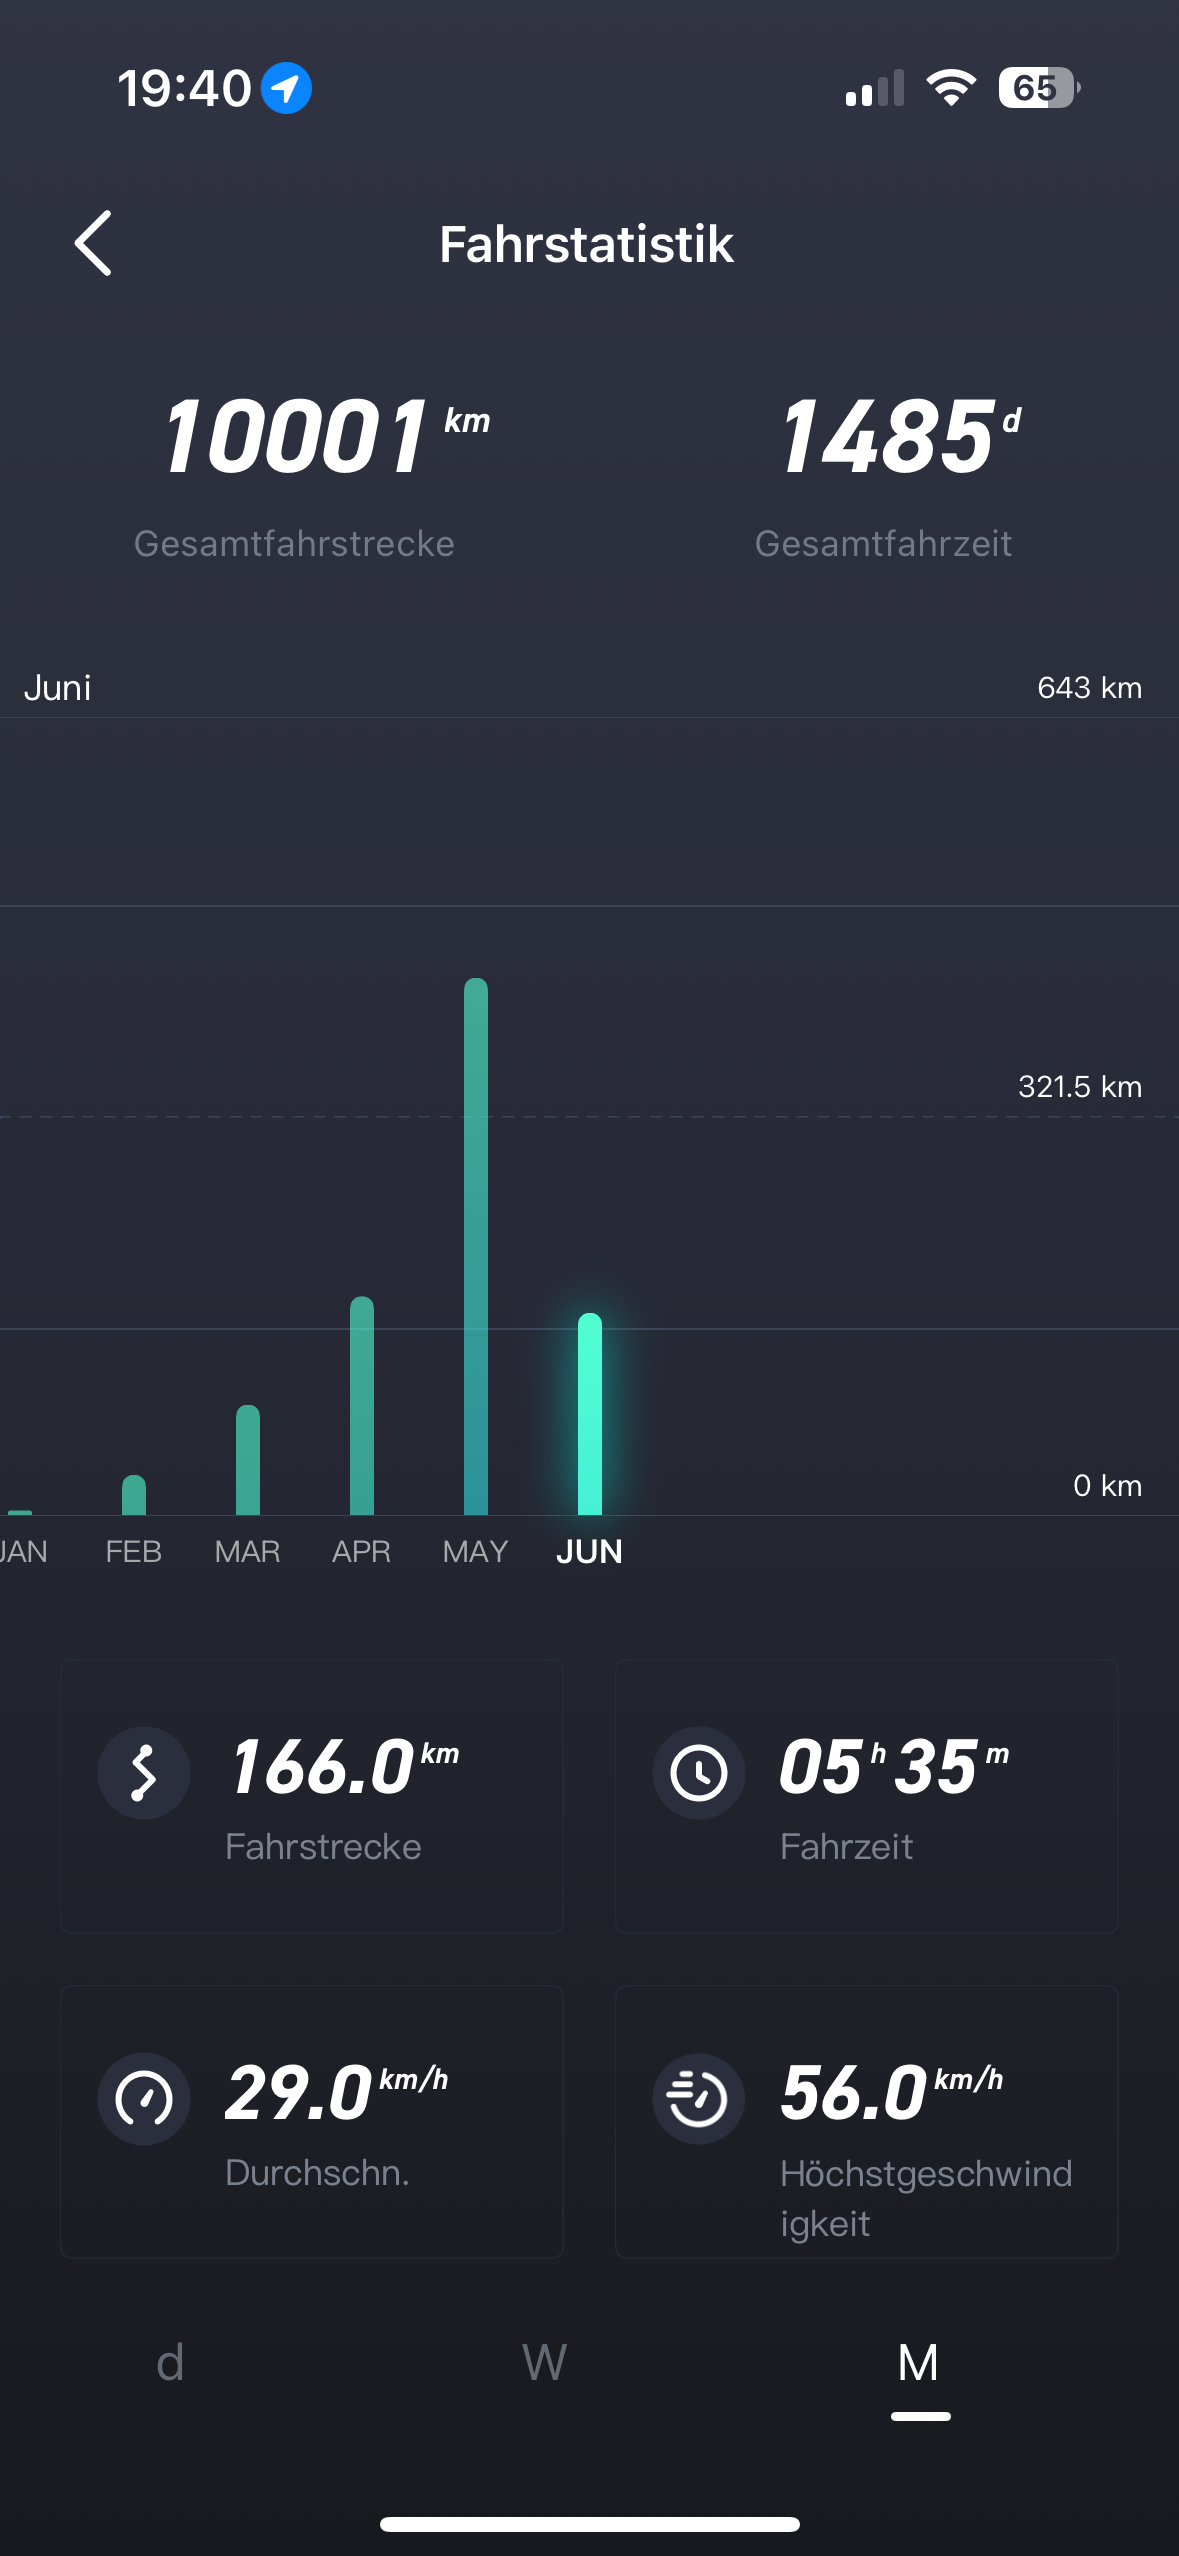Select the APR bar in the chart

[x=362, y=1405]
